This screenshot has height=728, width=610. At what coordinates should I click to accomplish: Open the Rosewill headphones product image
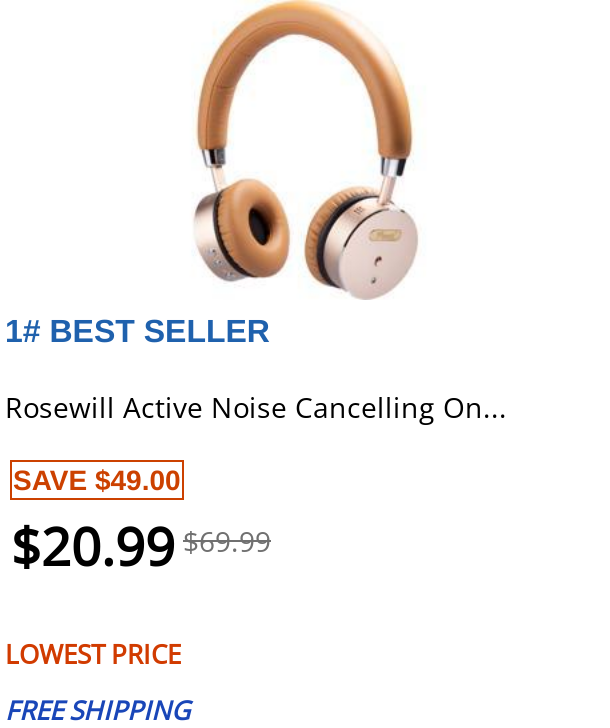305,150
